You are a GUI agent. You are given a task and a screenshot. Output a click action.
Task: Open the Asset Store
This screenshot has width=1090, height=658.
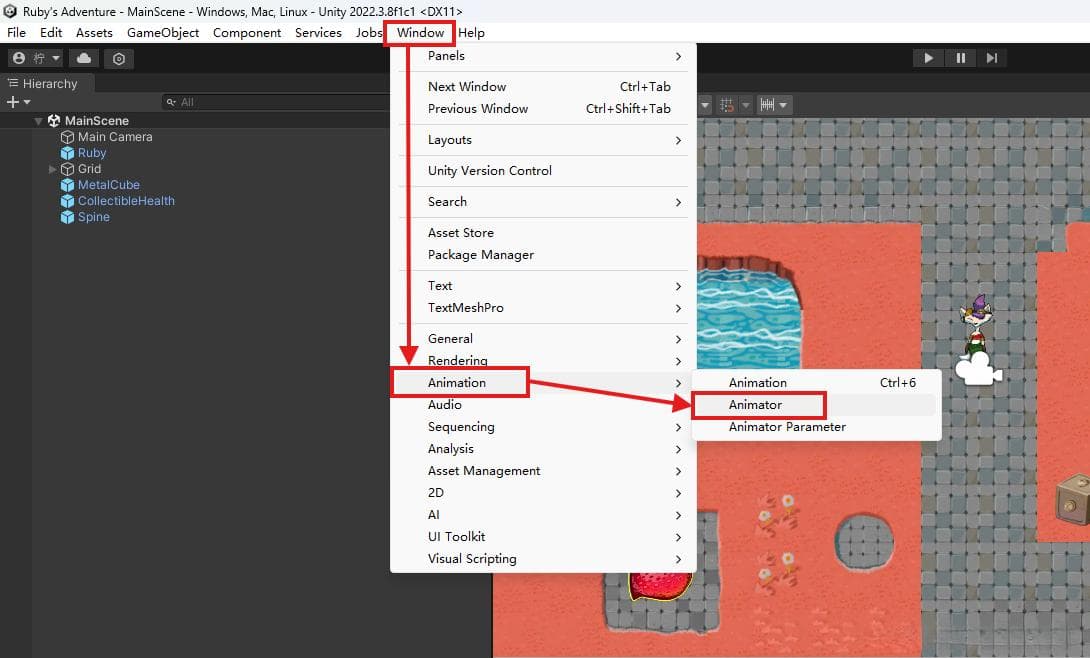point(543,233)
